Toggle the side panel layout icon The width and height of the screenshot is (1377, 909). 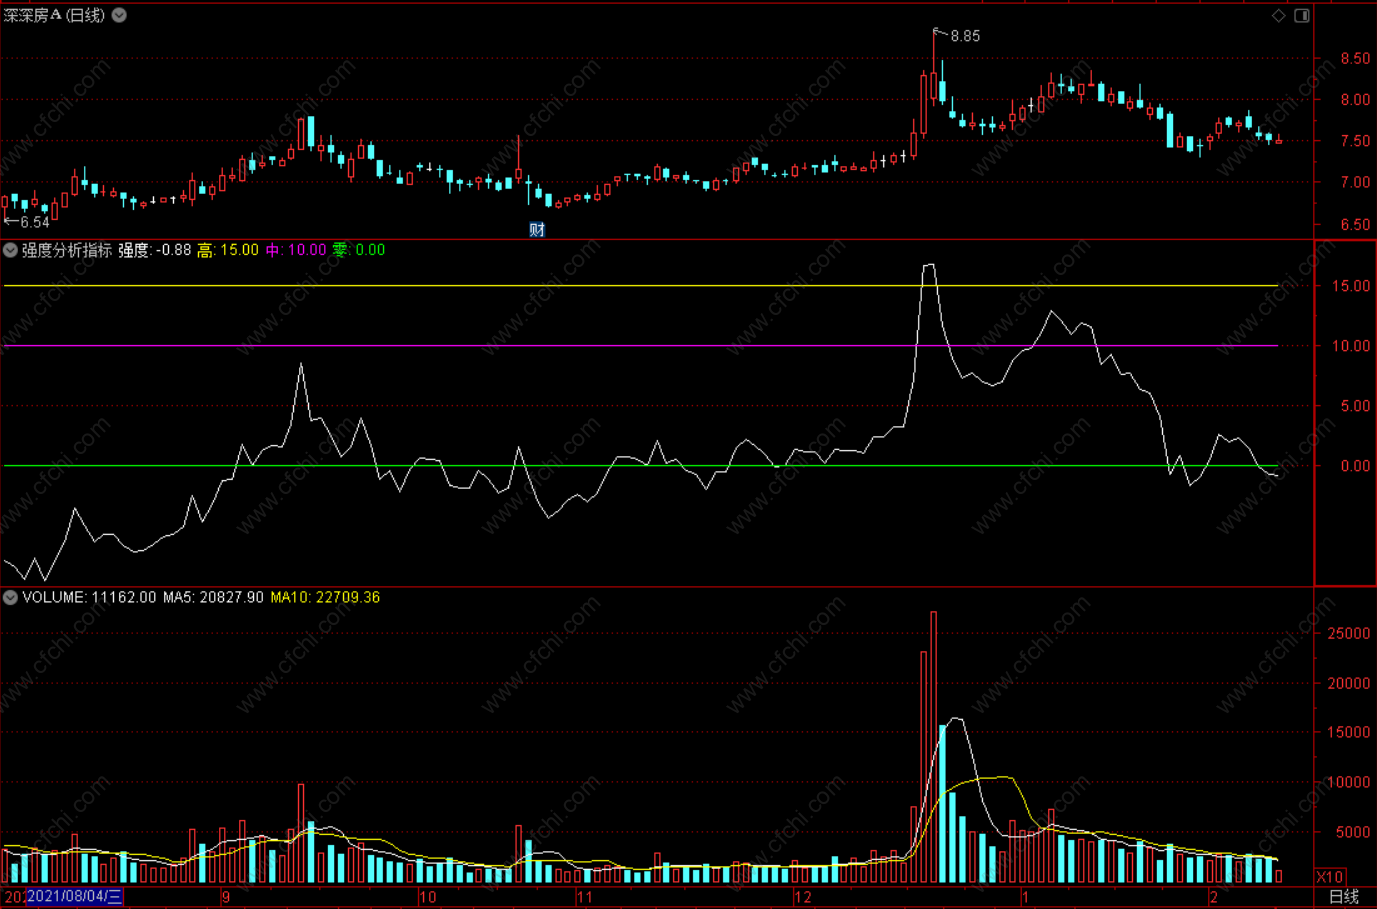tap(1302, 15)
